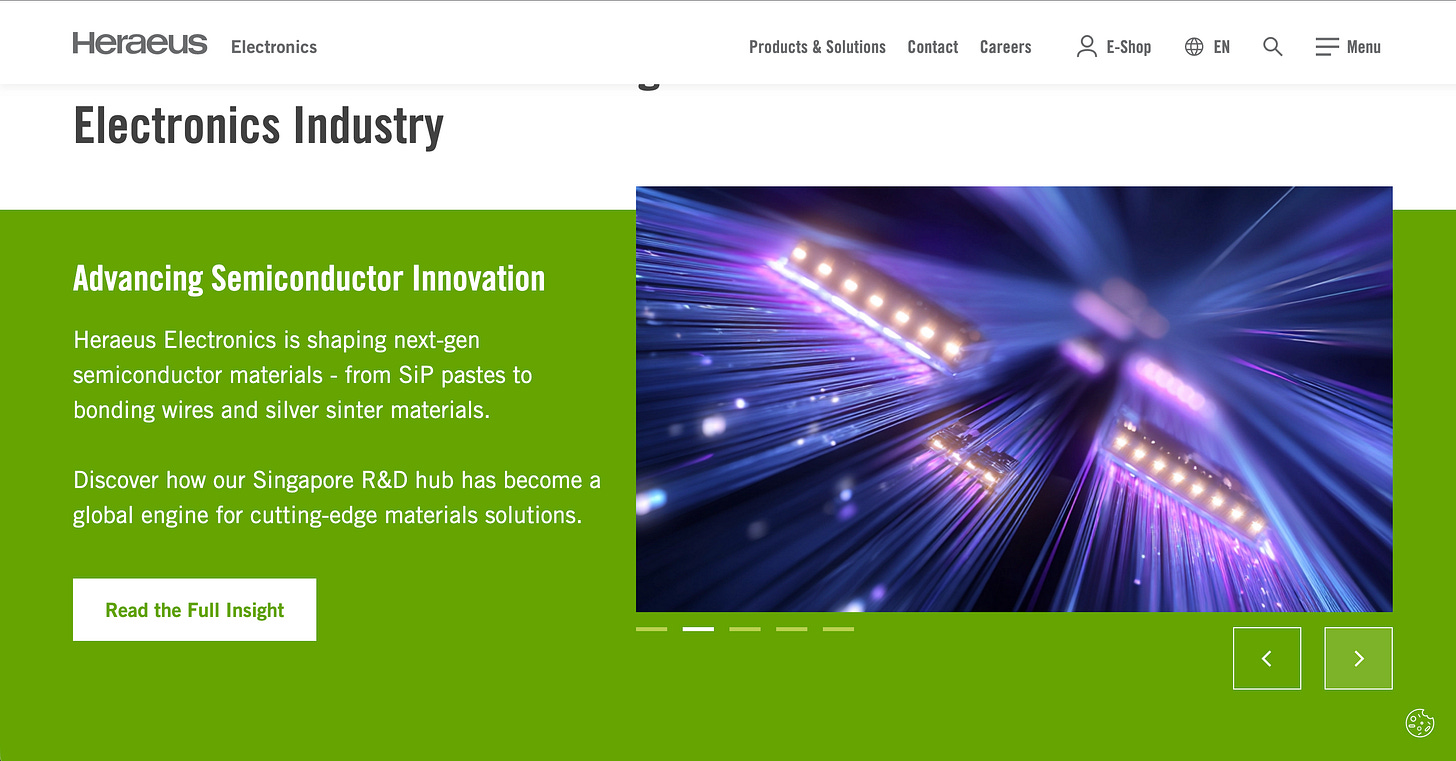Click the Menu label
Screen dimensions: 1456x761
coord(1364,47)
